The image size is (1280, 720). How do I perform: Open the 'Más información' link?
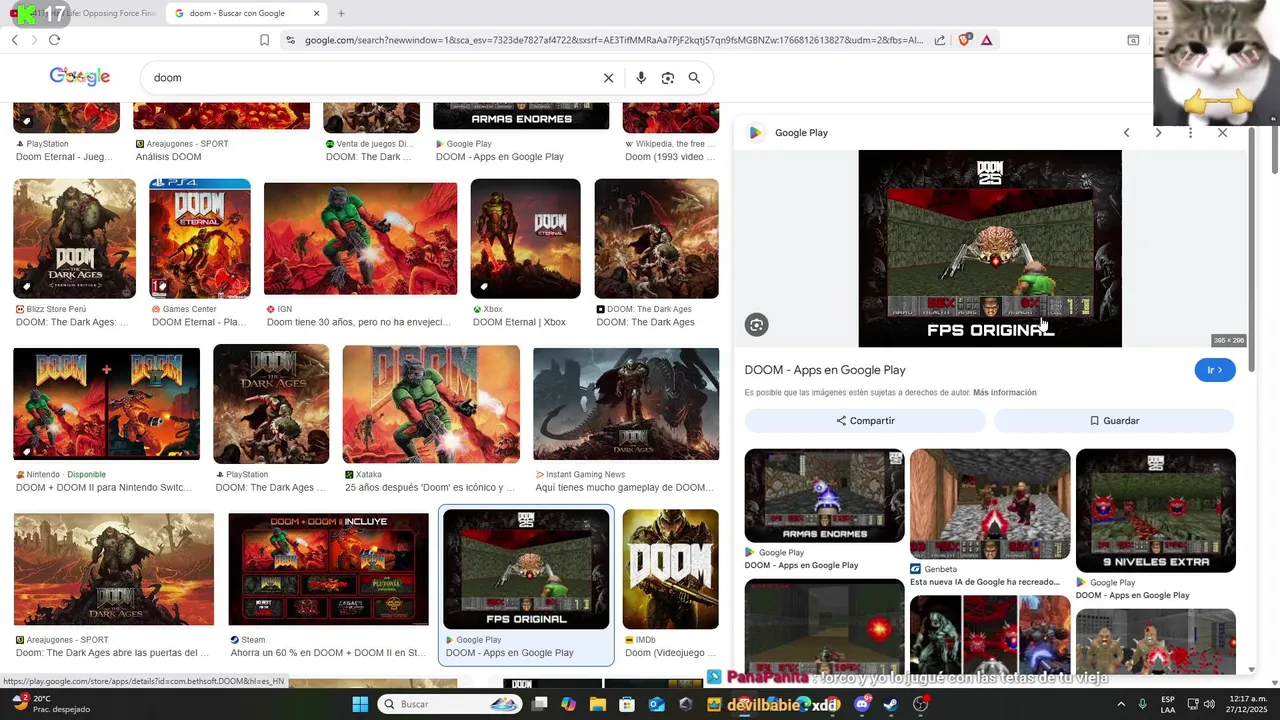tap(1004, 393)
